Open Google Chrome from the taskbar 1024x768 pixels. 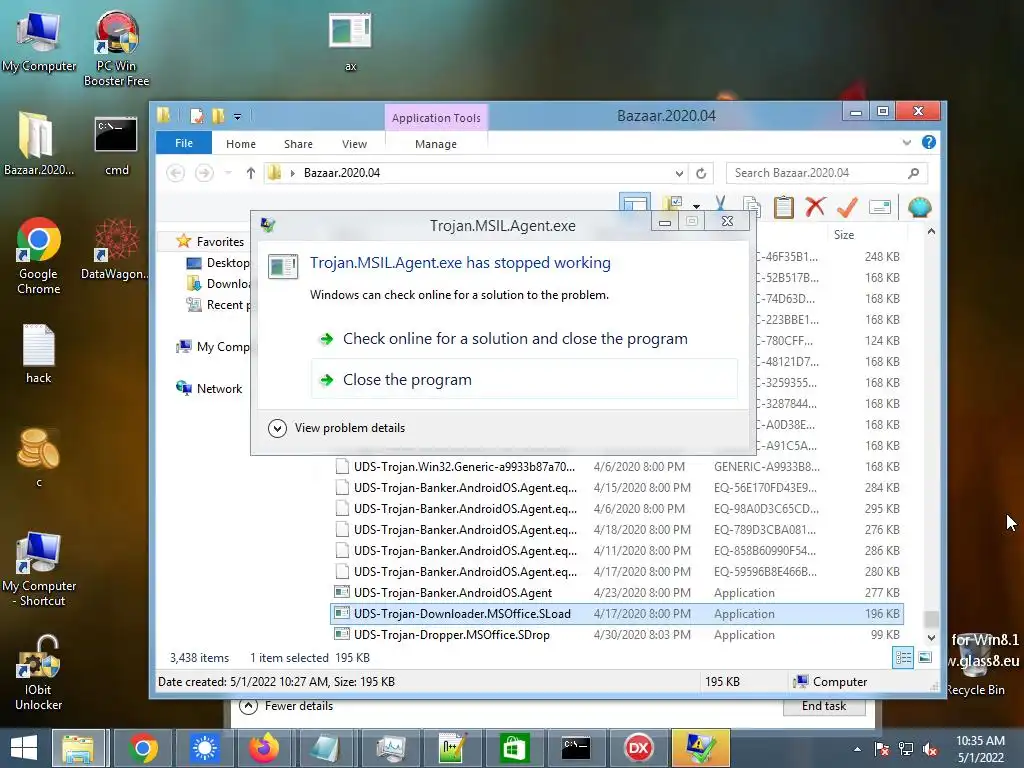click(143, 748)
